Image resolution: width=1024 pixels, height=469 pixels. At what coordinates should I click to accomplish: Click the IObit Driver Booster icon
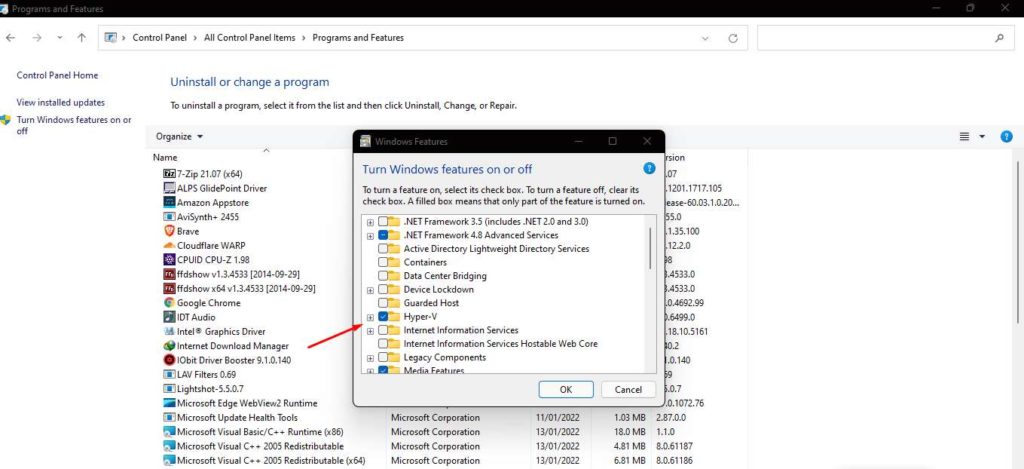(x=169, y=360)
